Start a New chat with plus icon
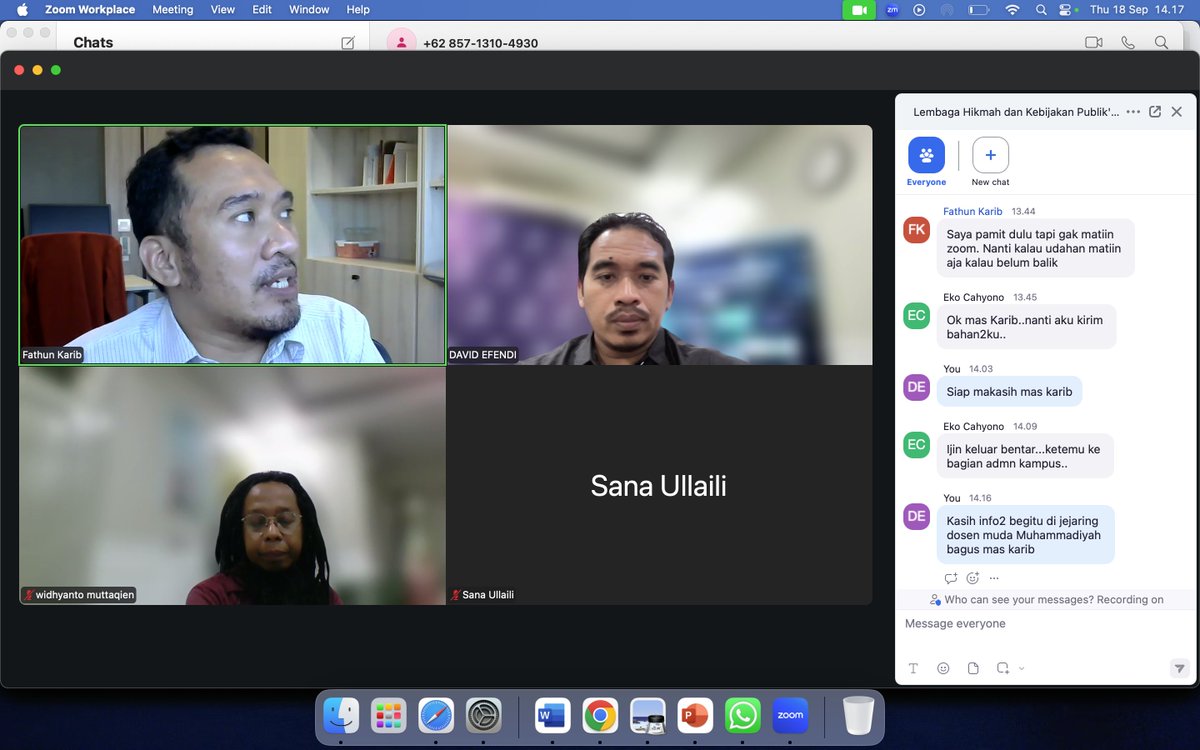Screen dimensions: 1200x750 [990, 155]
